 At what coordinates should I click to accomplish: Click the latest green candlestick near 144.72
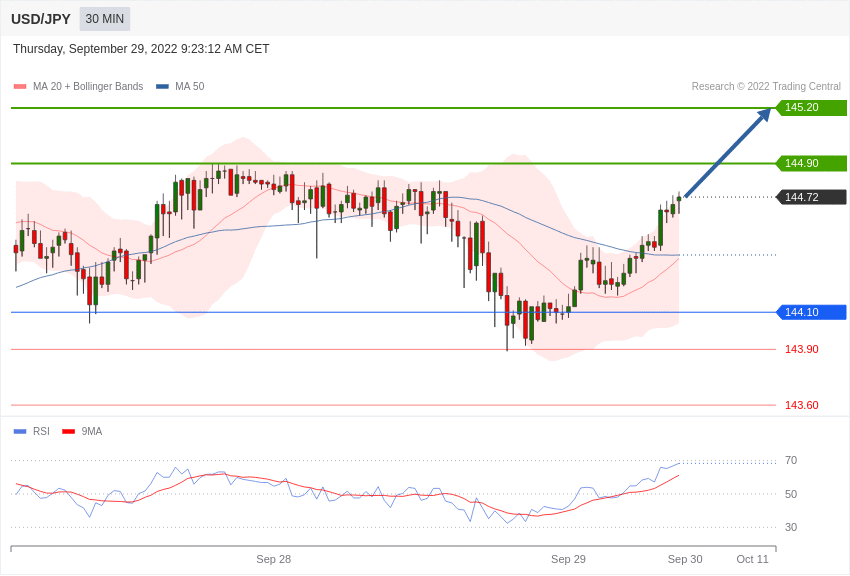(x=679, y=199)
